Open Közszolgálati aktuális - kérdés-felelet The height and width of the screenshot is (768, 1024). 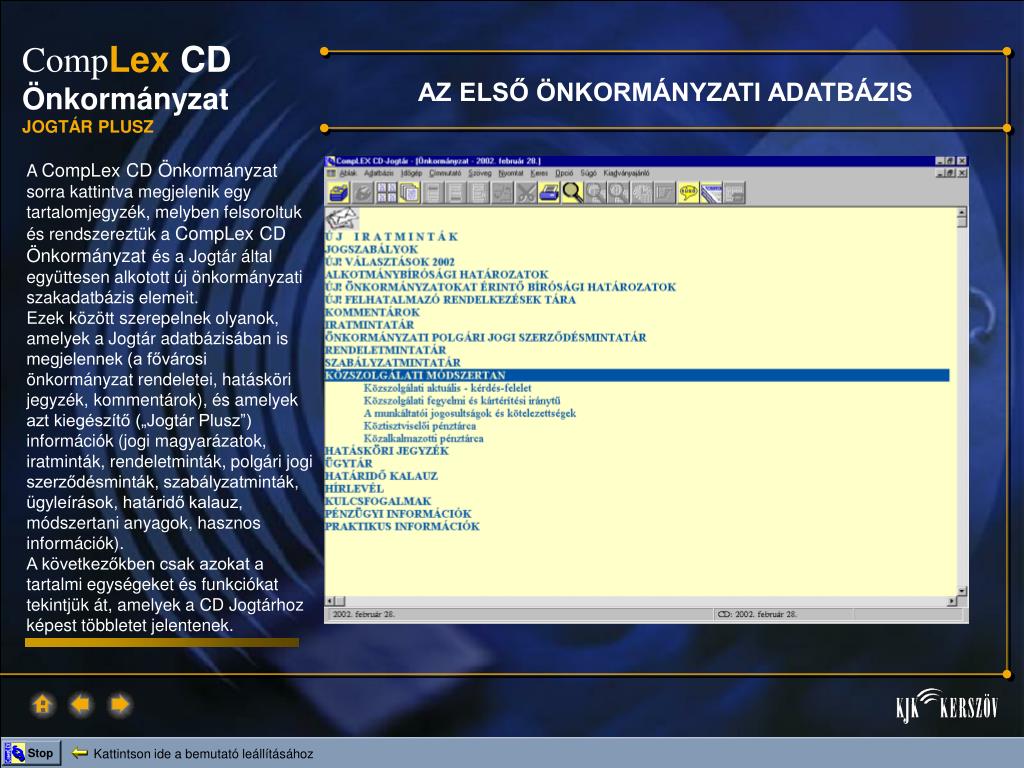point(447,388)
